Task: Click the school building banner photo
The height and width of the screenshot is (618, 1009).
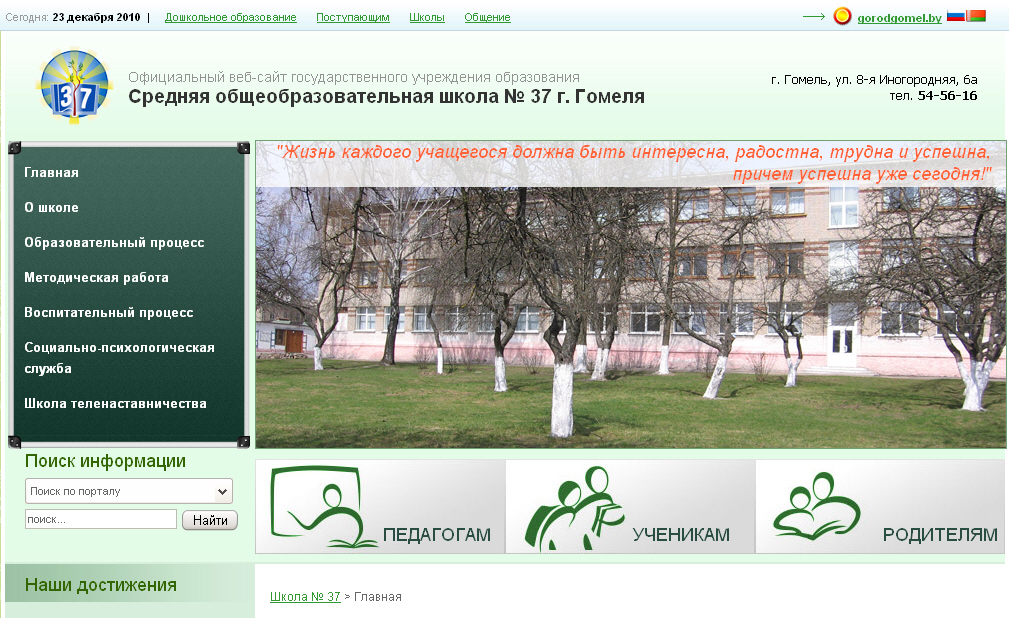Action: (630, 320)
